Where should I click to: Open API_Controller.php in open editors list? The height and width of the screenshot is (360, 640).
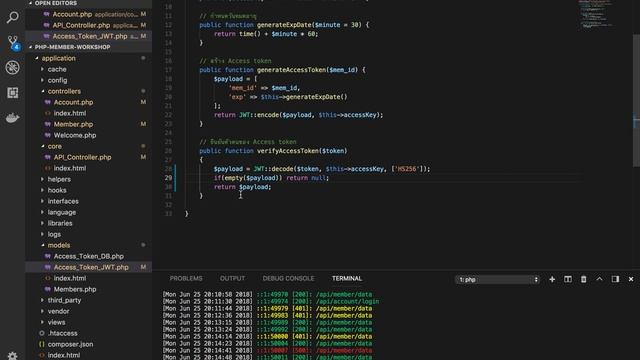pyautogui.click(x=89, y=25)
